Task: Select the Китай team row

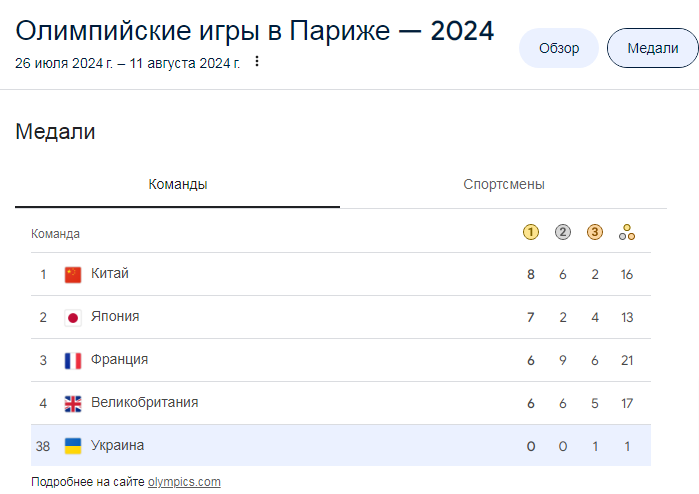Action: 341,274
